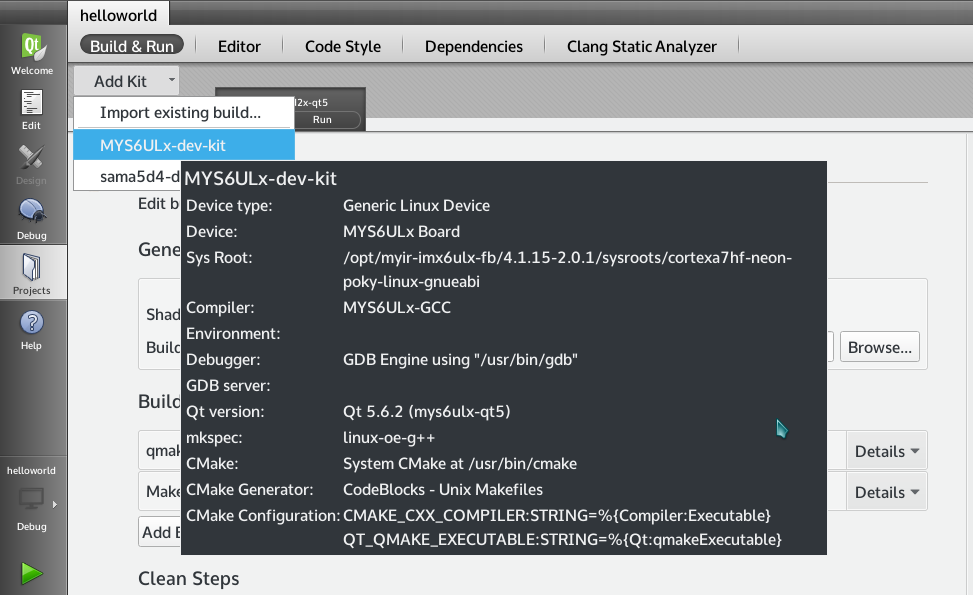Screen dimensions: 973x595
Task: Switch to the kit's Run settings button
Action: (322, 119)
